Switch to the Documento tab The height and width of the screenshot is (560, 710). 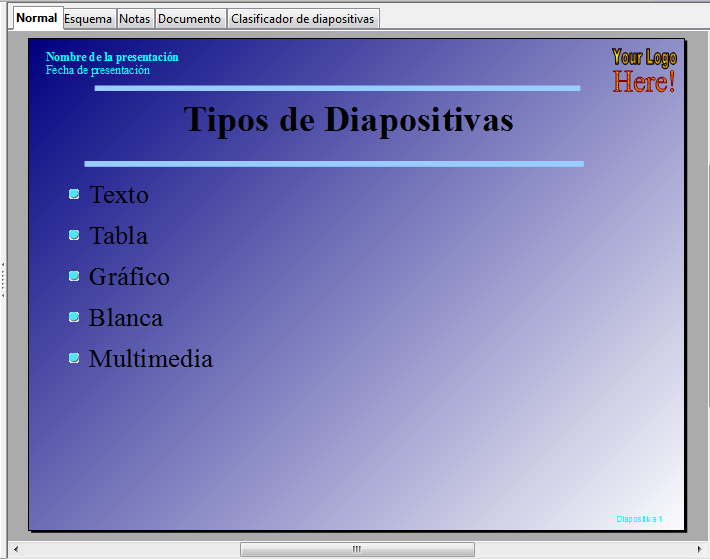tap(190, 19)
